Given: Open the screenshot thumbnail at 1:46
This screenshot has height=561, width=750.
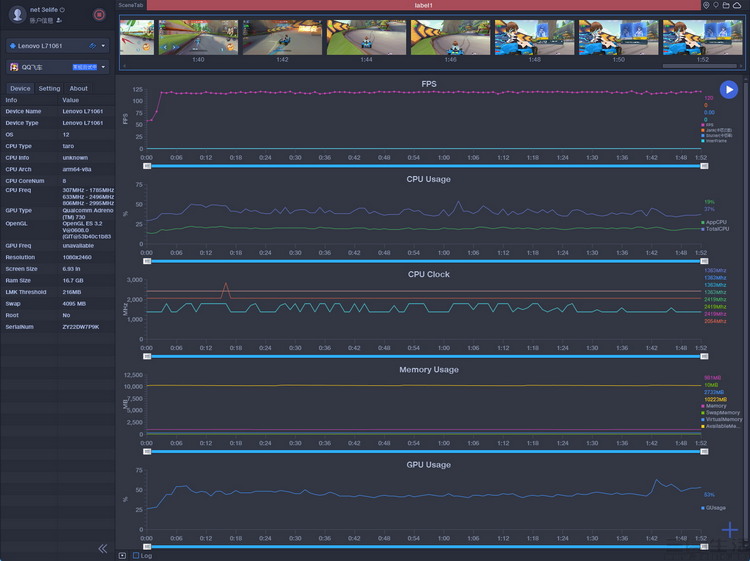Looking at the screenshot, I should [x=451, y=37].
